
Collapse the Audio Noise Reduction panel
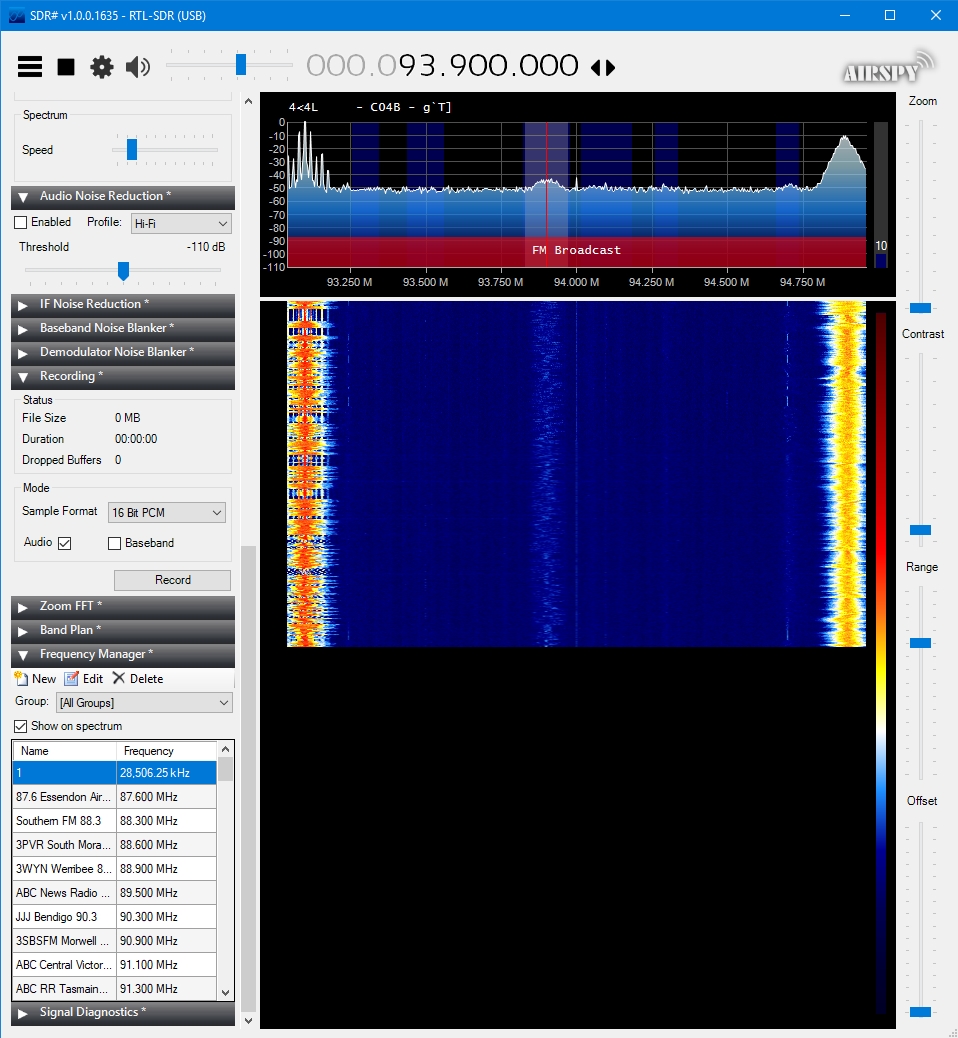pyautogui.click(x=122, y=197)
